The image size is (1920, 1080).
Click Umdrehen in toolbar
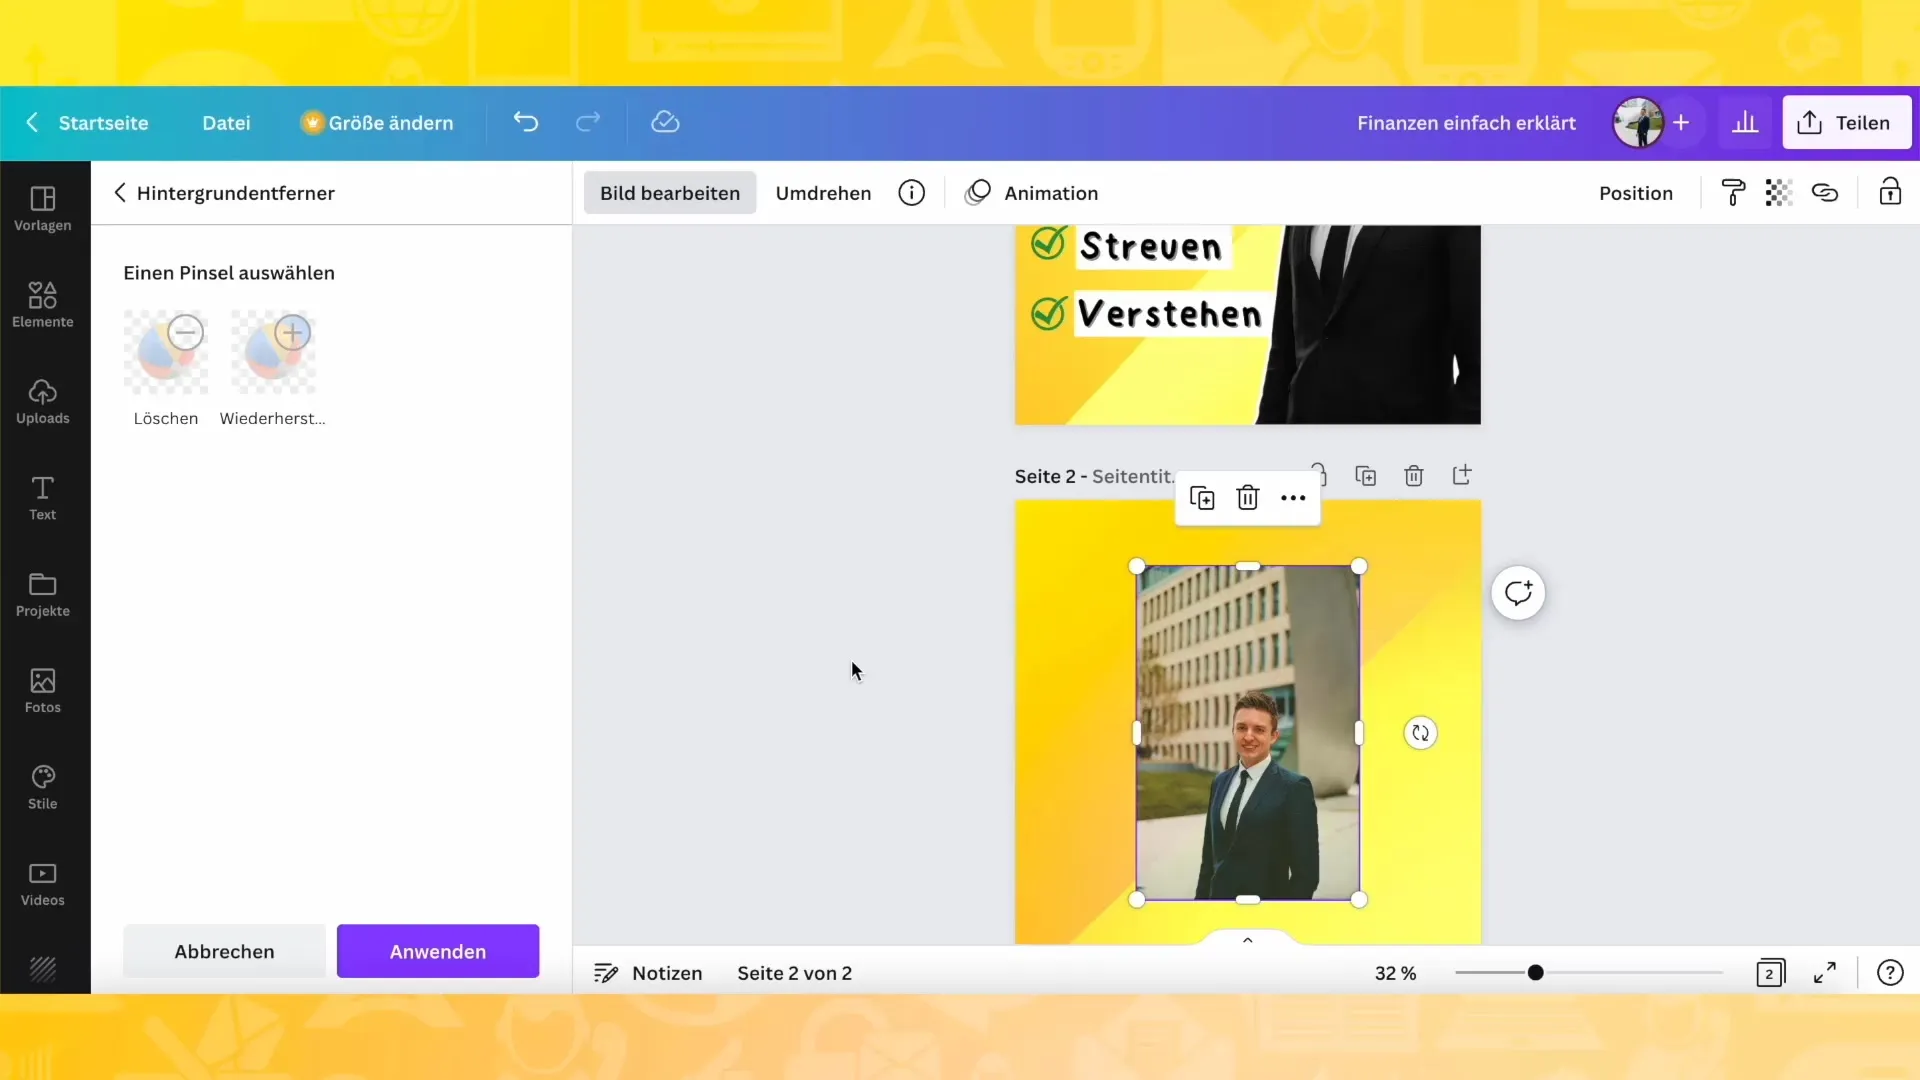[x=823, y=193]
